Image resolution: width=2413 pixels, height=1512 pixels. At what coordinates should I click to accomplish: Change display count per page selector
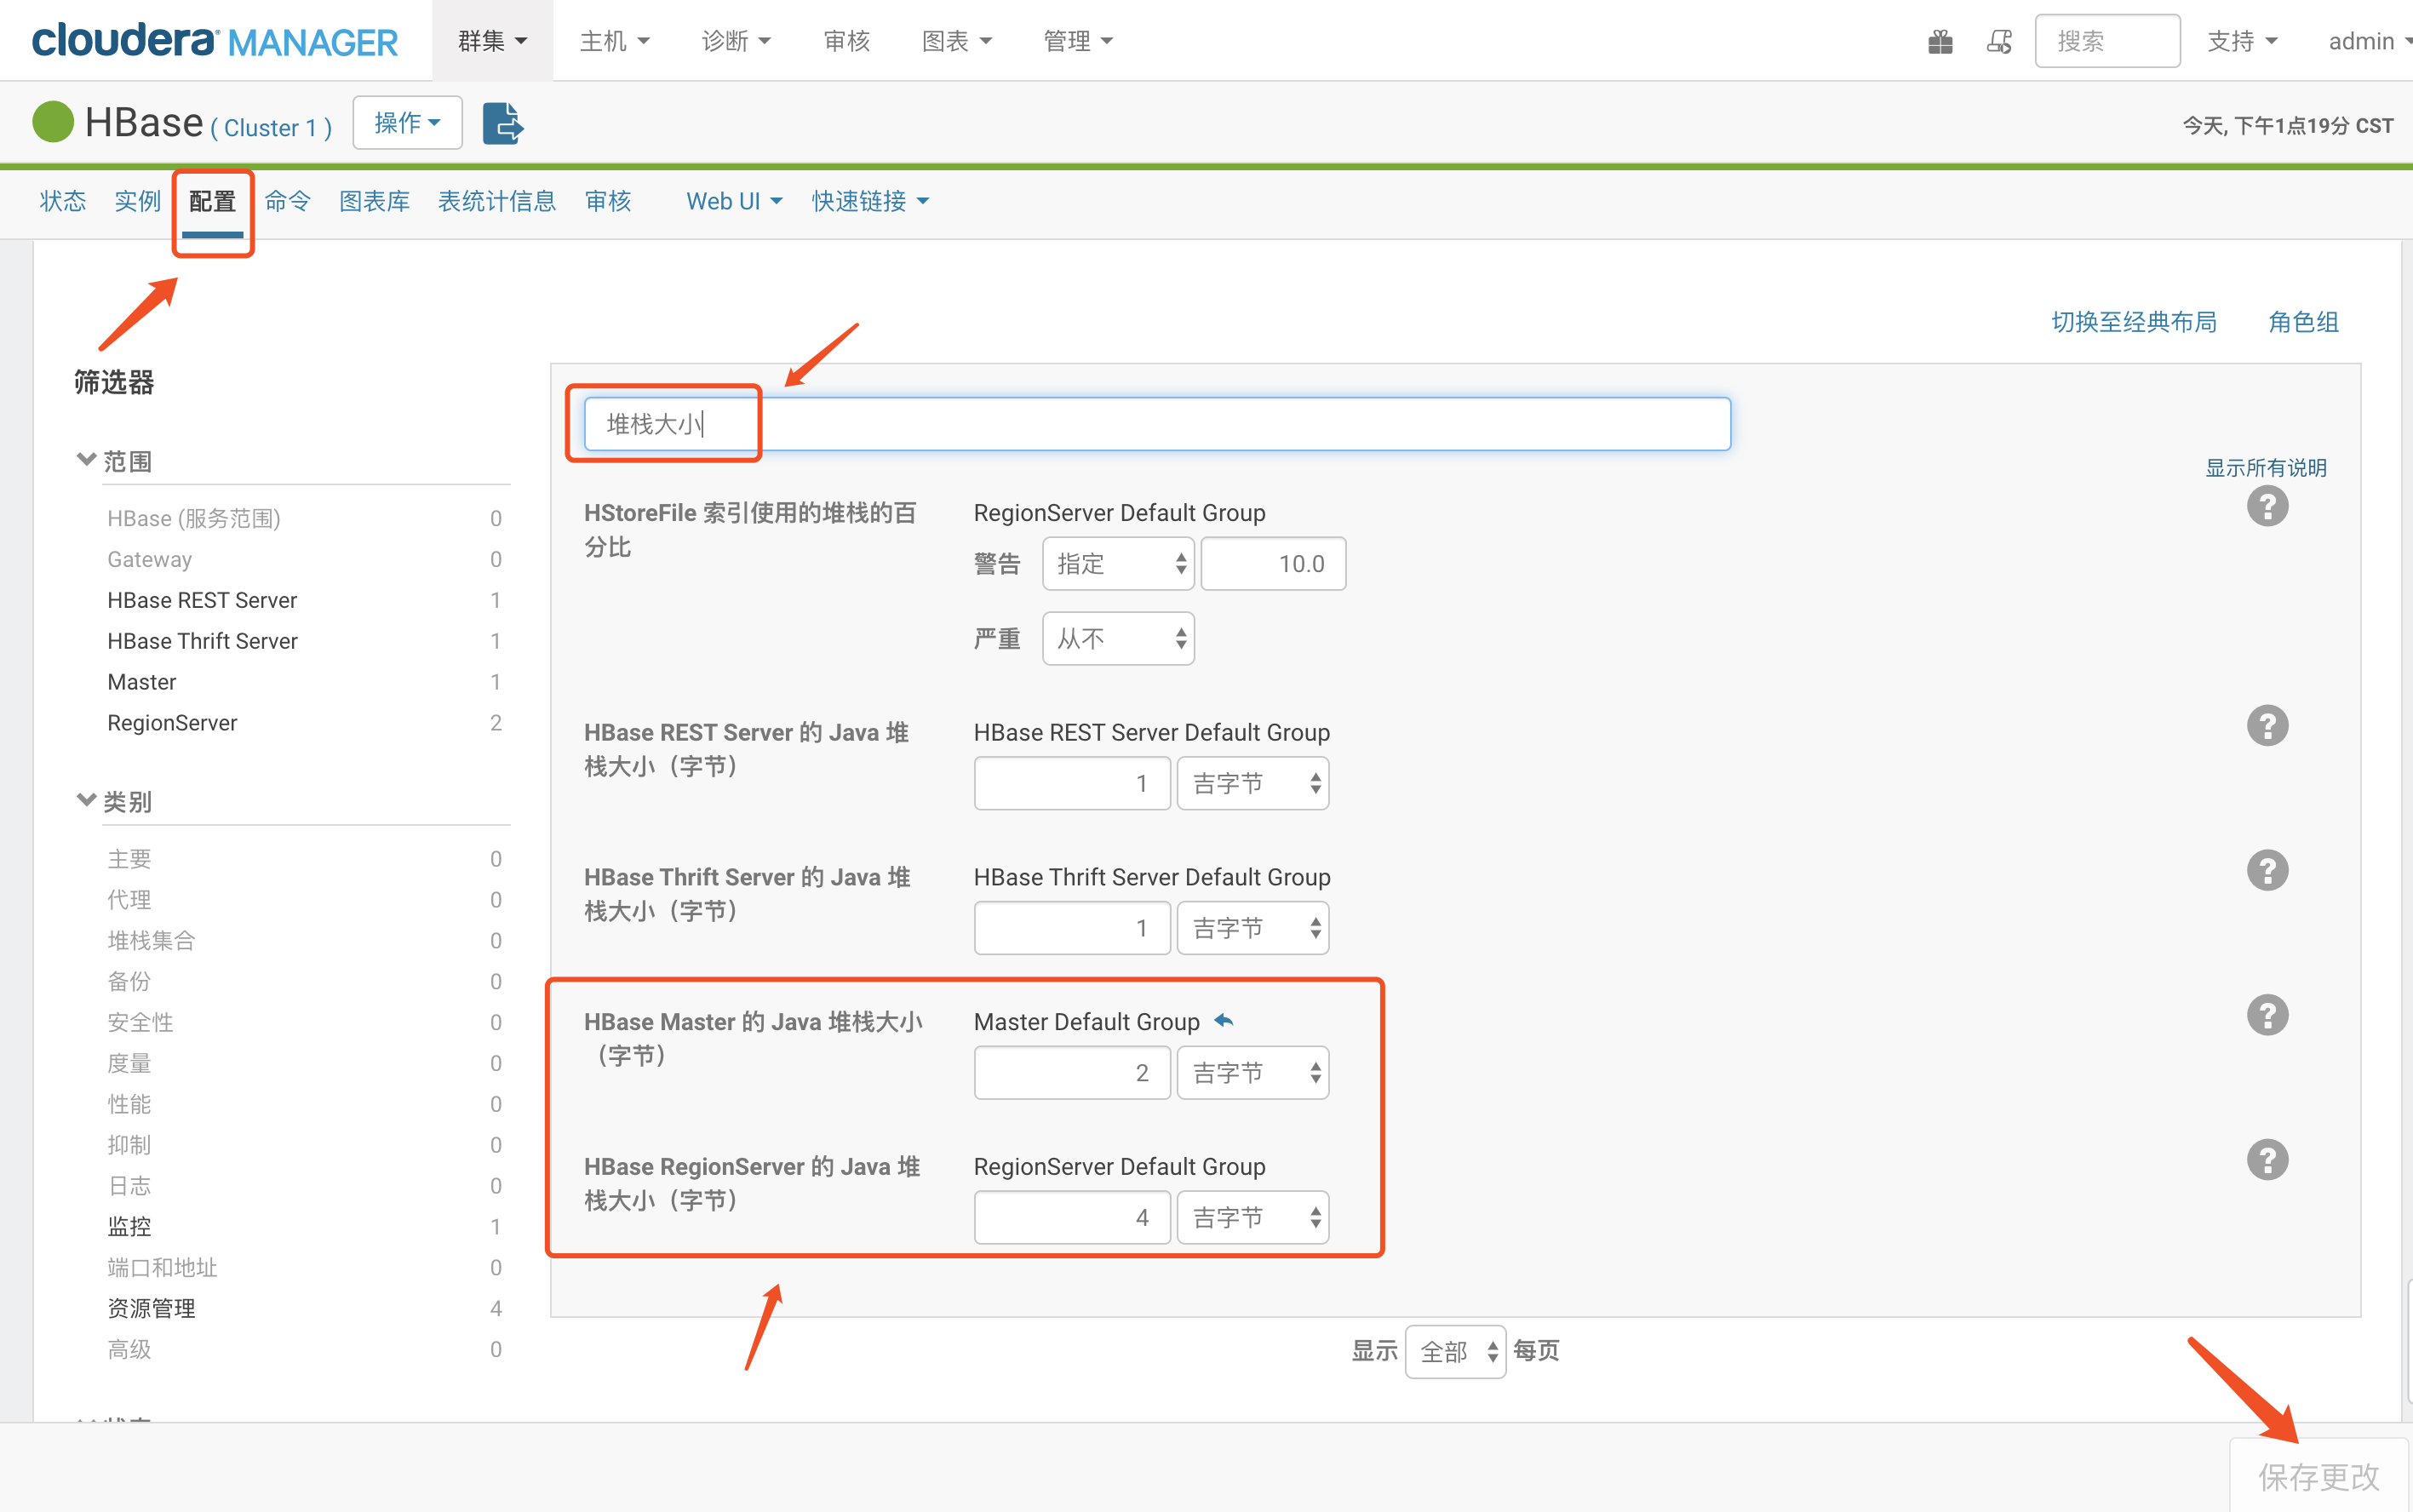(x=1457, y=1350)
